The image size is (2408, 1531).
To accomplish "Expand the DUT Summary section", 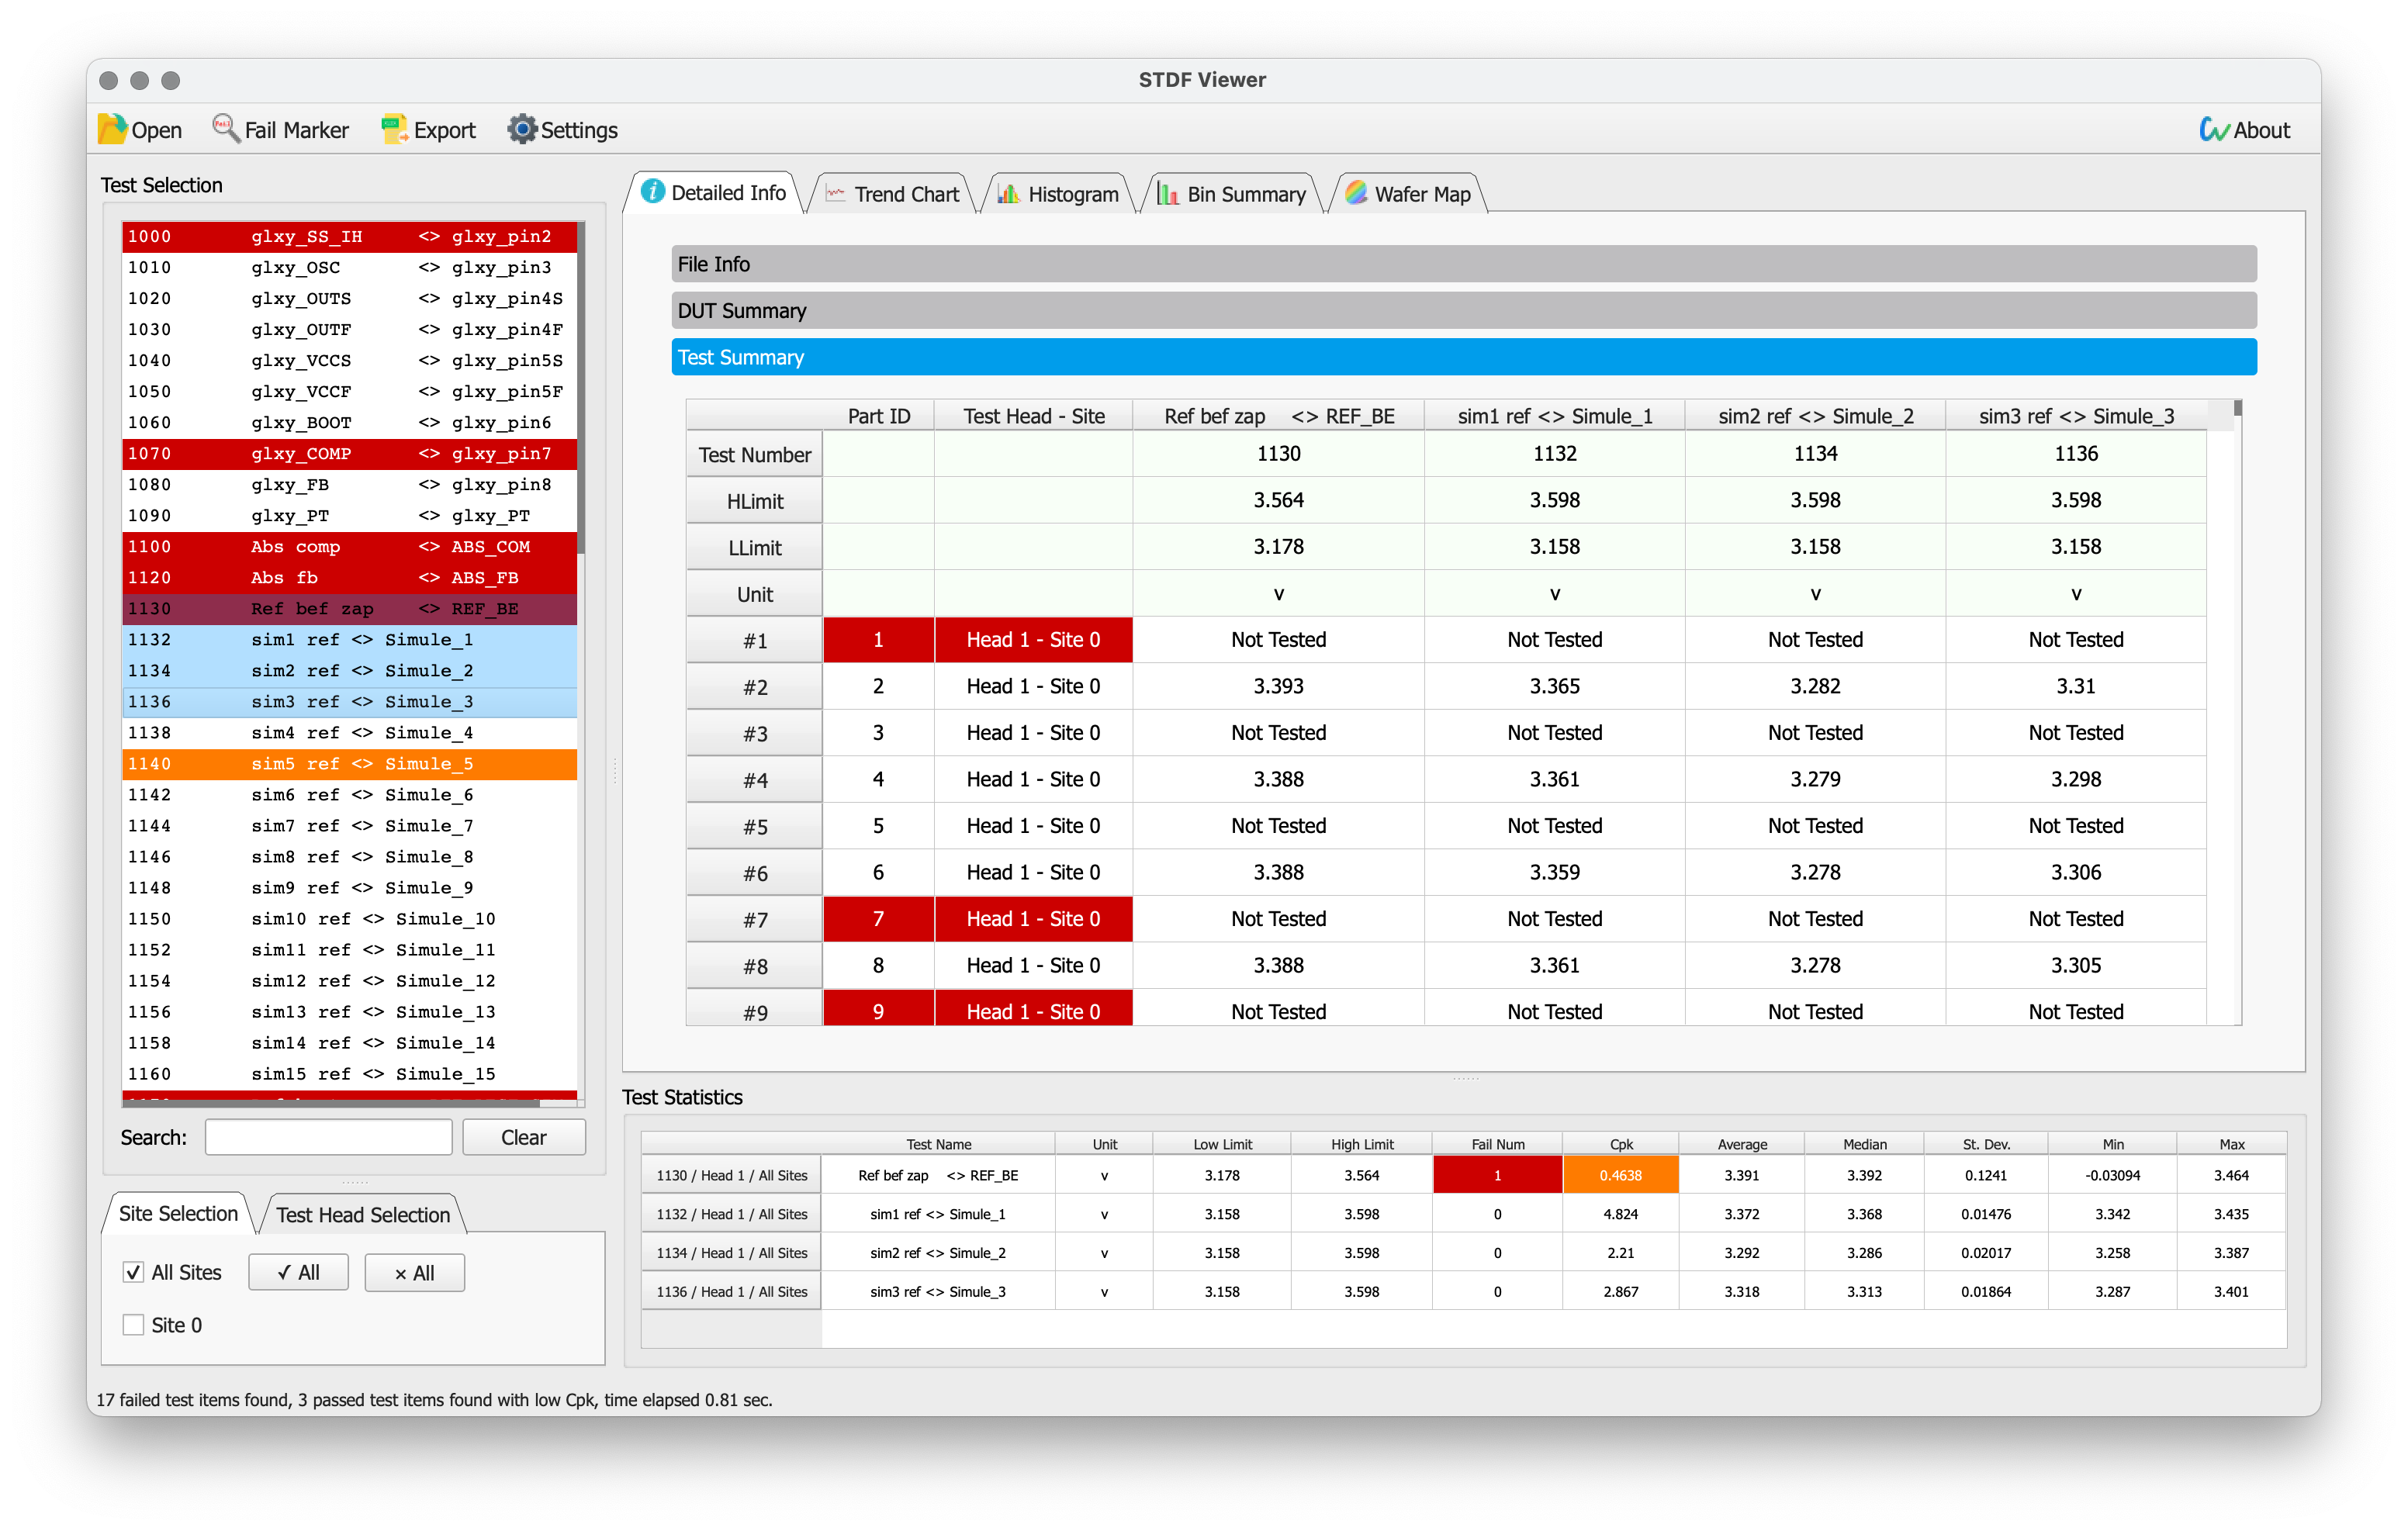I will click(1463, 311).
